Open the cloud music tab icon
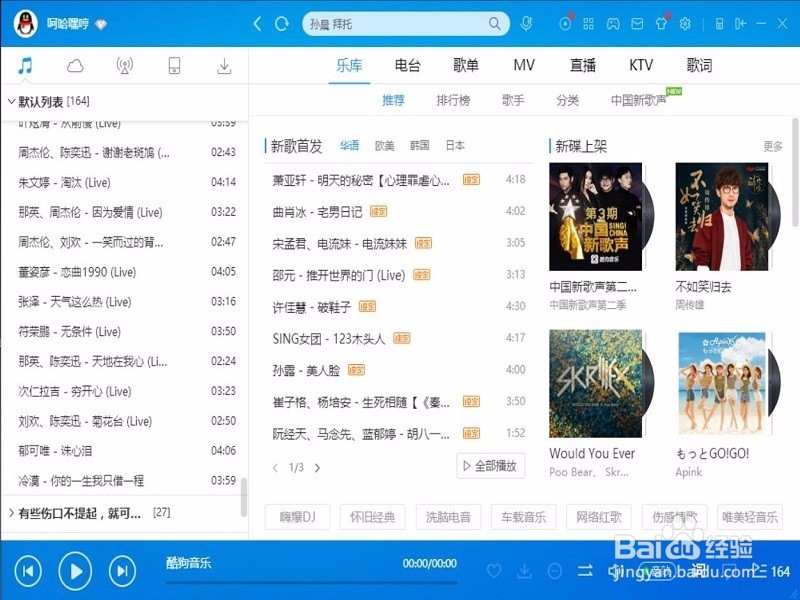The height and width of the screenshot is (600, 800). click(x=75, y=65)
